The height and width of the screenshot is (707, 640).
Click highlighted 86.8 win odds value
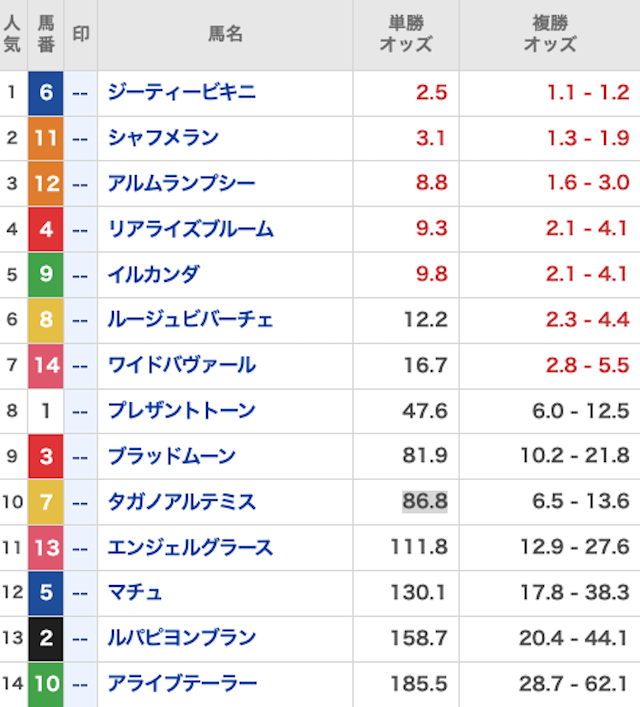click(x=424, y=502)
